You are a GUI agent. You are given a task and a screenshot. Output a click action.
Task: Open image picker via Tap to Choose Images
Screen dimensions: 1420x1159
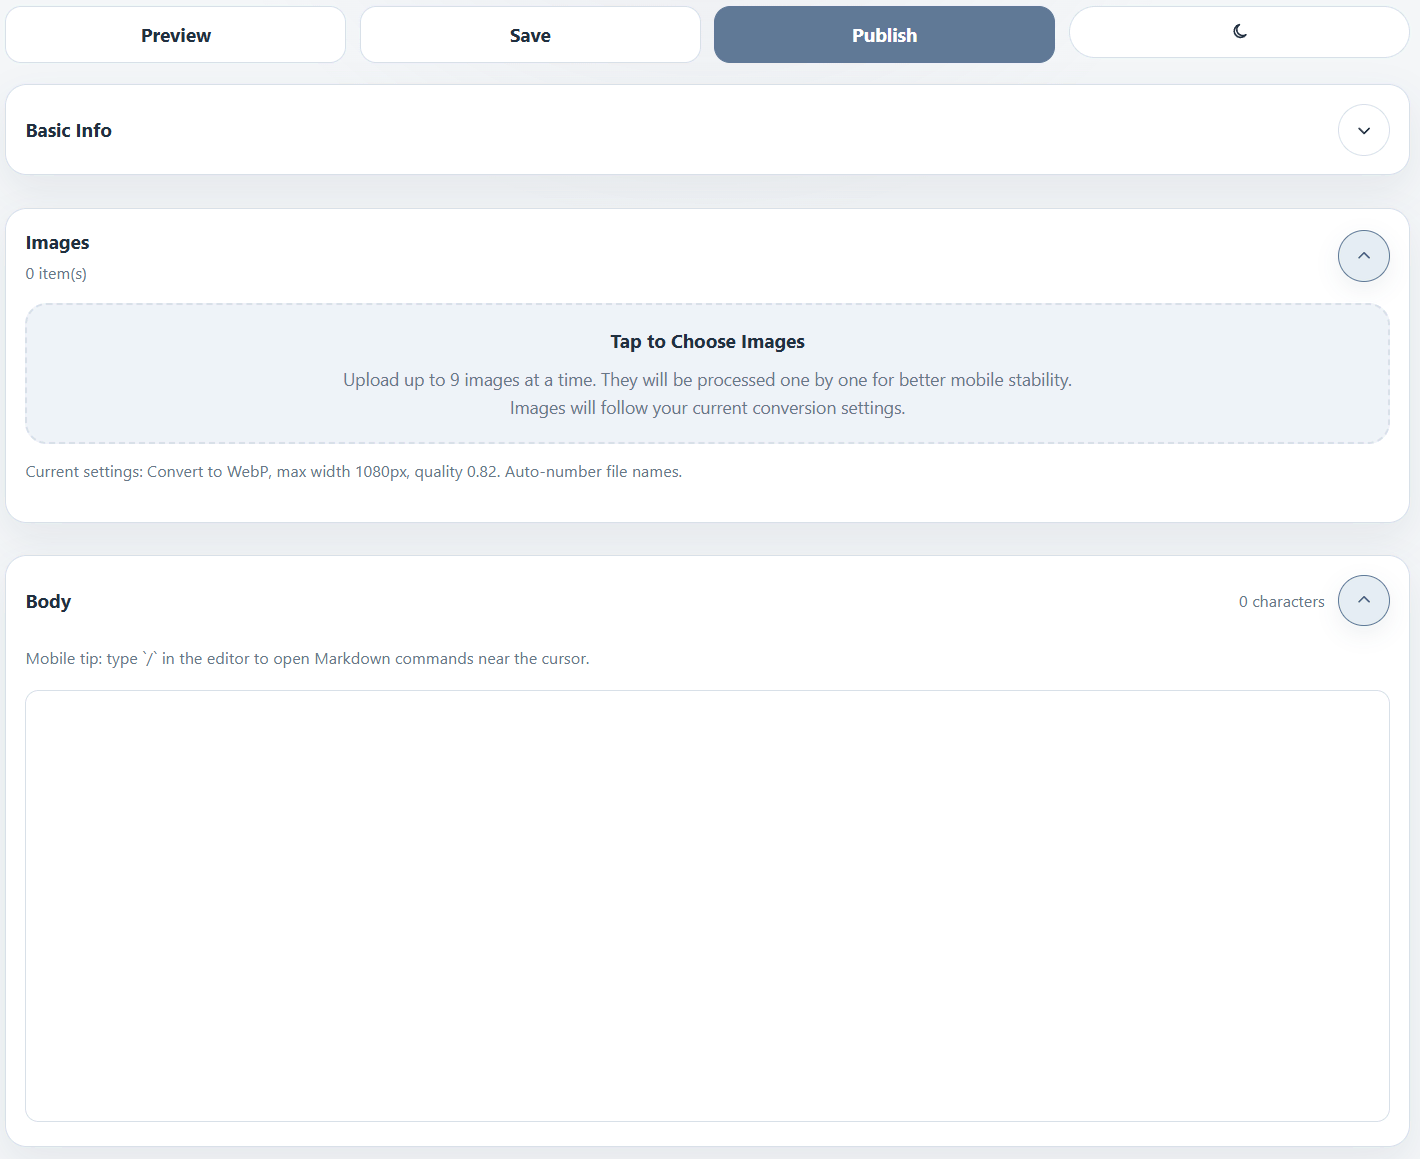(x=707, y=342)
